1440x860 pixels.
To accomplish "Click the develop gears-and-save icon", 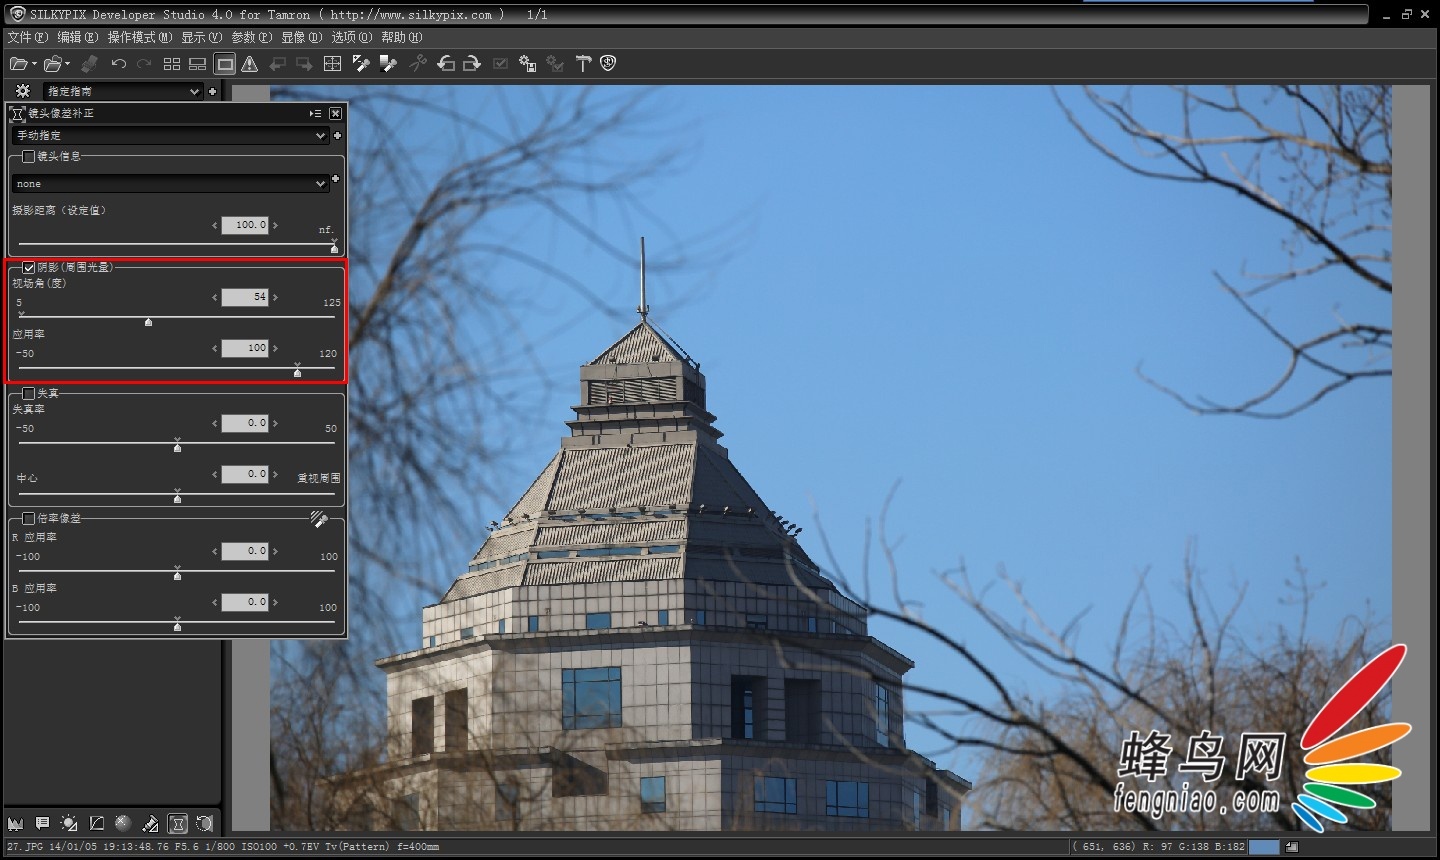I will tap(528, 64).
